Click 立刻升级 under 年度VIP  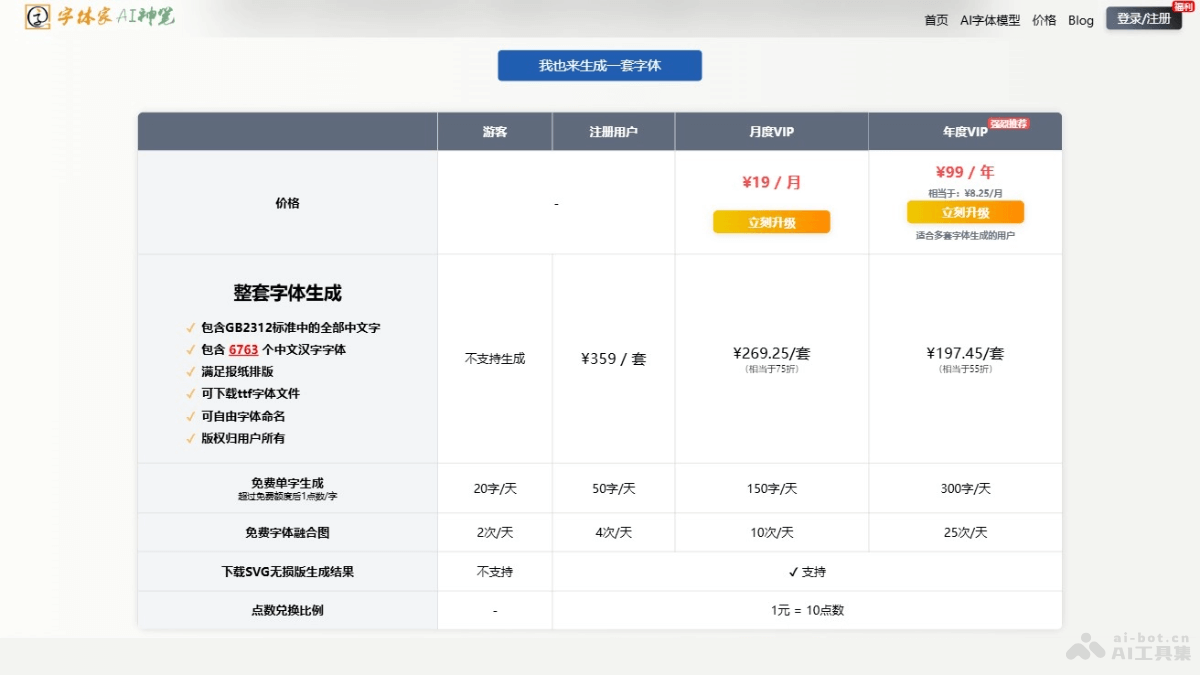(x=964, y=212)
